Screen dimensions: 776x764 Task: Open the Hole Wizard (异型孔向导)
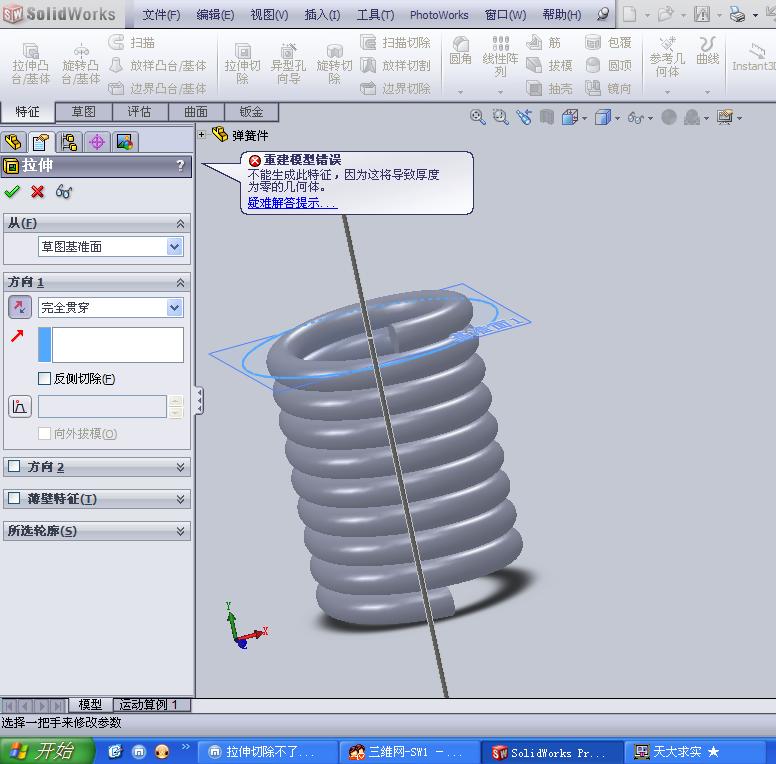pos(289,63)
